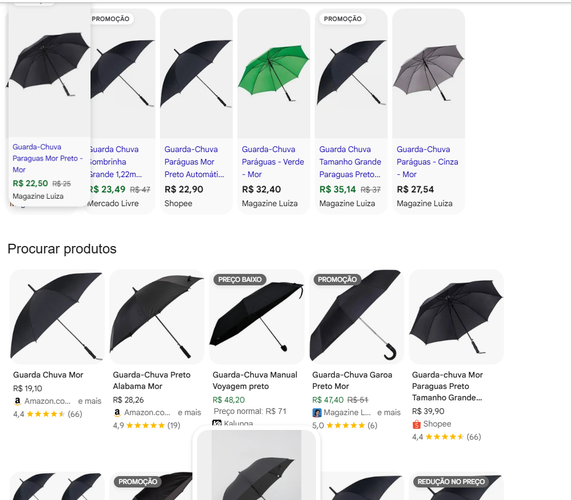Click the star rating of Guarda-Chuva Garoa Preto
Screen dimensions: 571x500
[x=344, y=425]
